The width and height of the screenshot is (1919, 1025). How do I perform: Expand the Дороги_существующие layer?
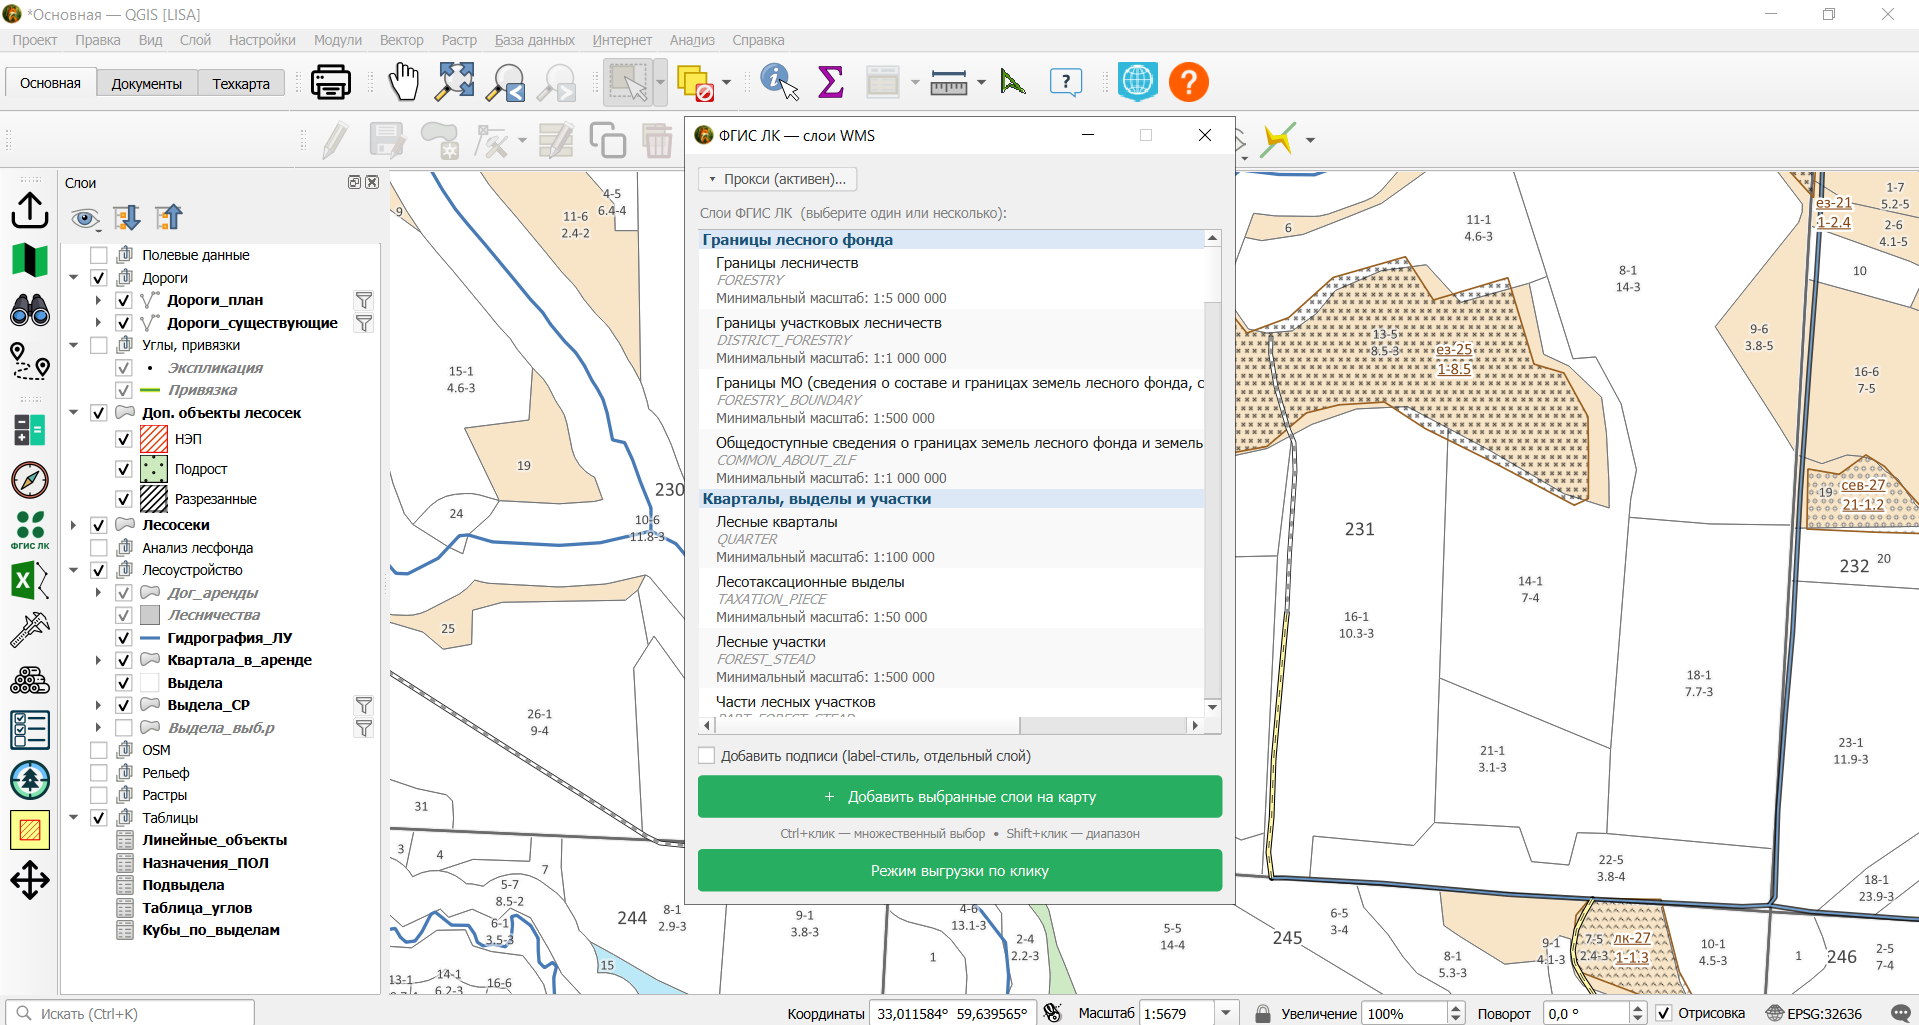(x=98, y=323)
